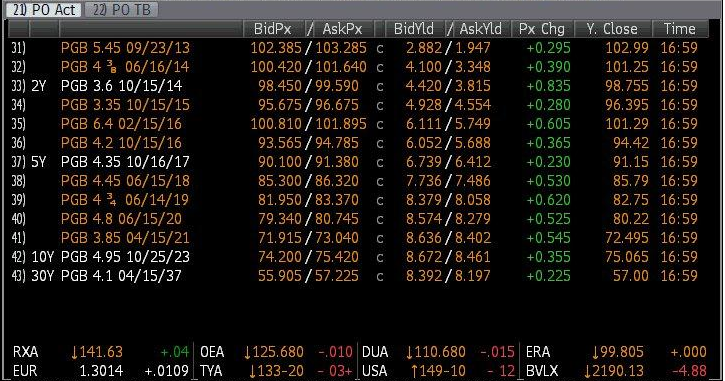Click ask yield 3.348
Viewport: 725px width, 381px height.
point(473,67)
